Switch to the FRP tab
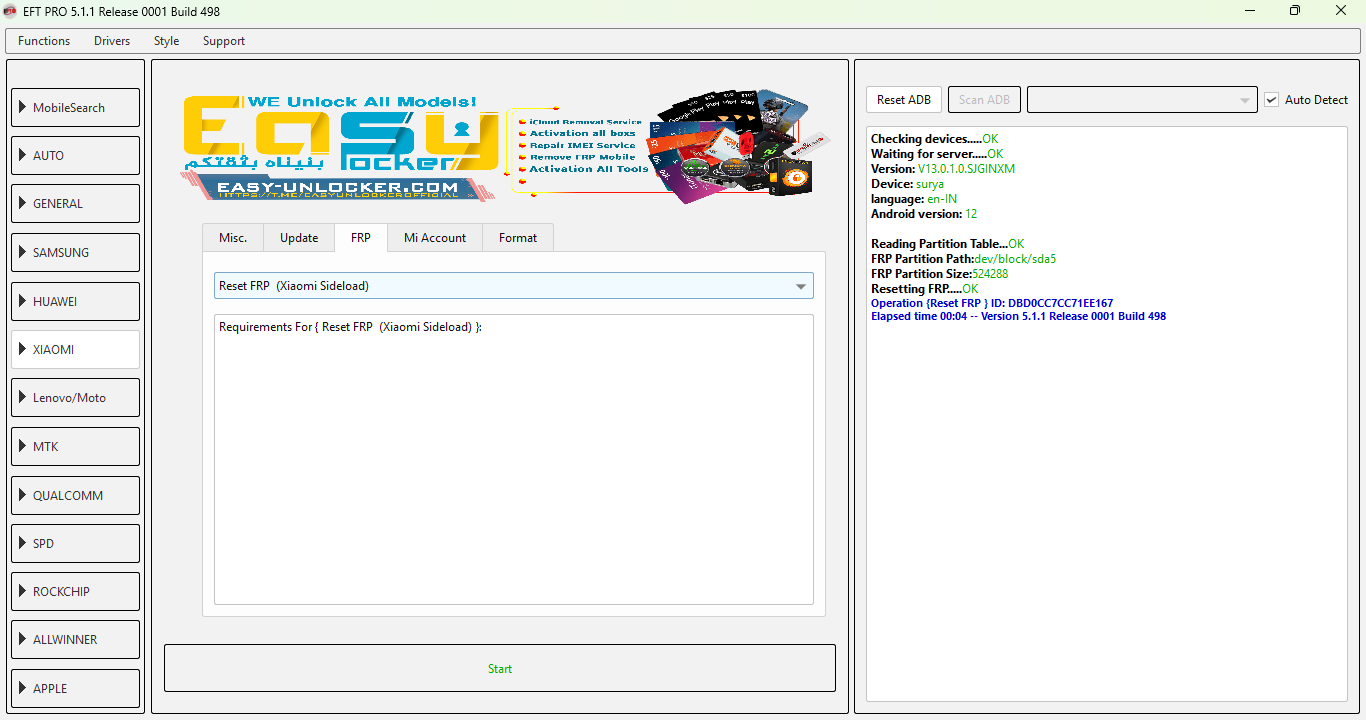 [x=360, y=237]
